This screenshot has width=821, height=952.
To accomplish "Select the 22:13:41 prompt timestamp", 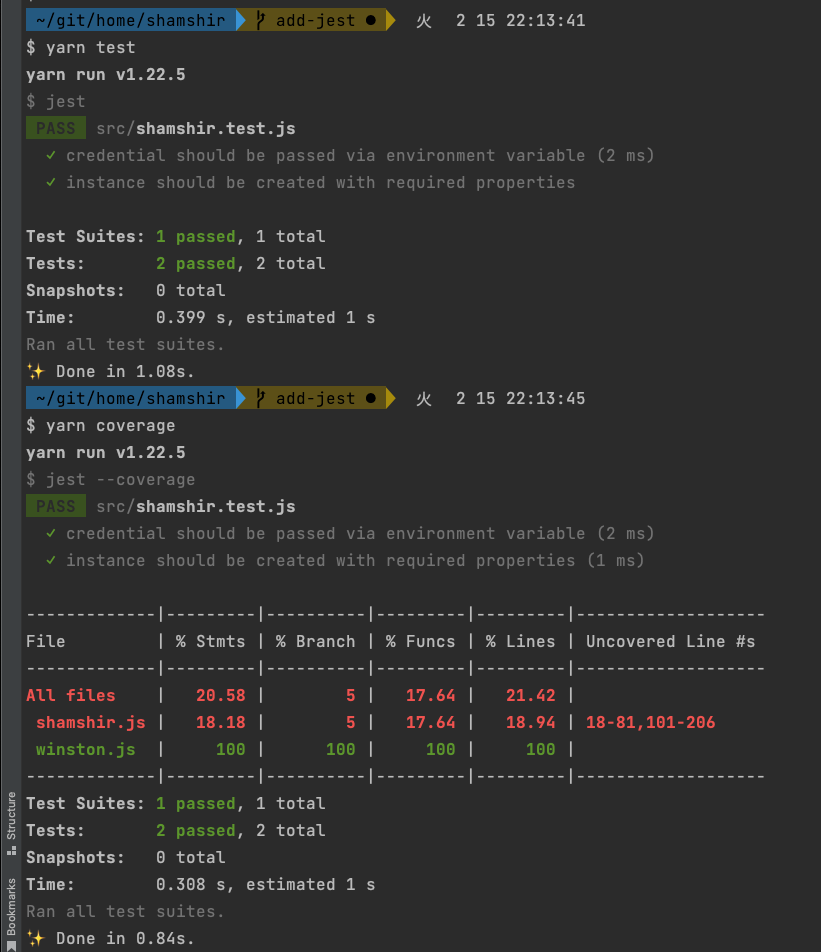I will (x=545, y=21).
